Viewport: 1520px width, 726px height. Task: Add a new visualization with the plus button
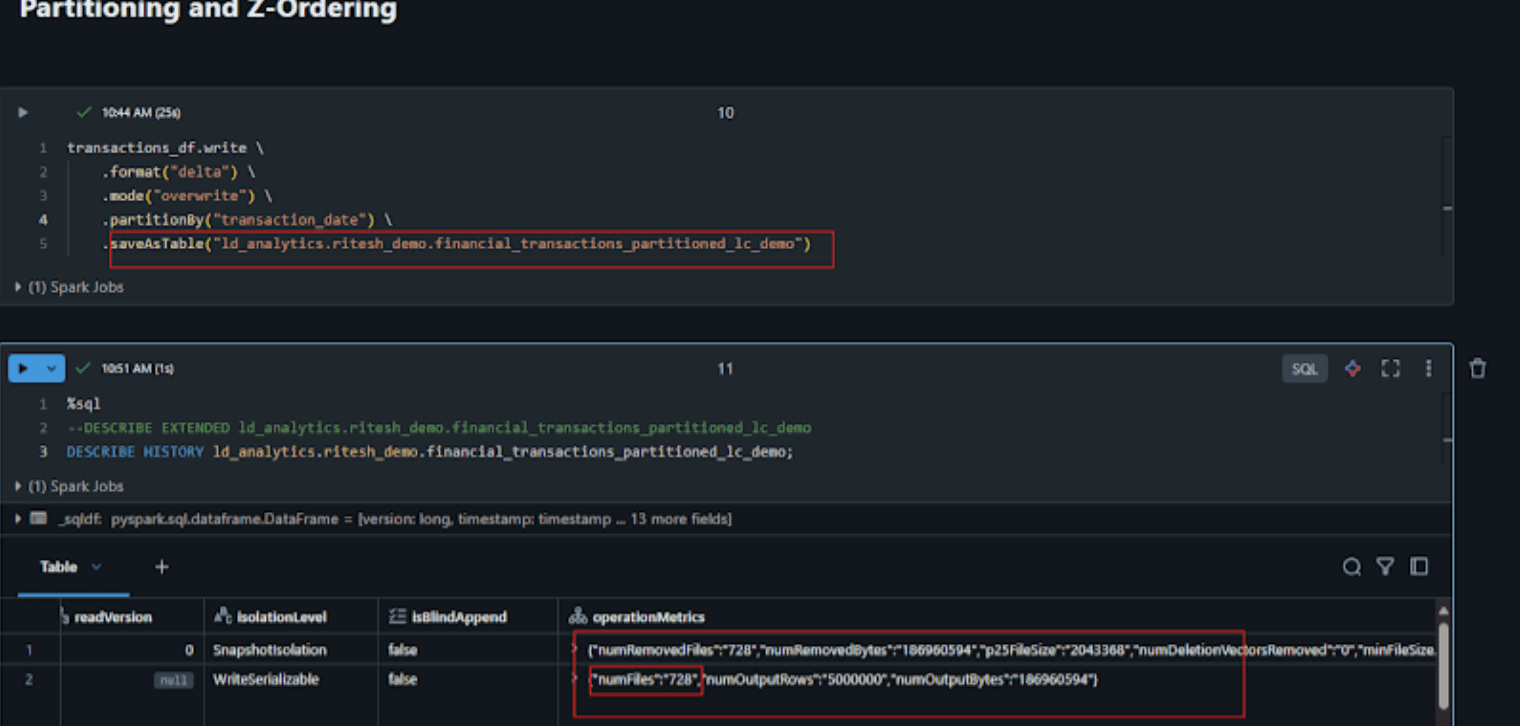click(161, 567)
